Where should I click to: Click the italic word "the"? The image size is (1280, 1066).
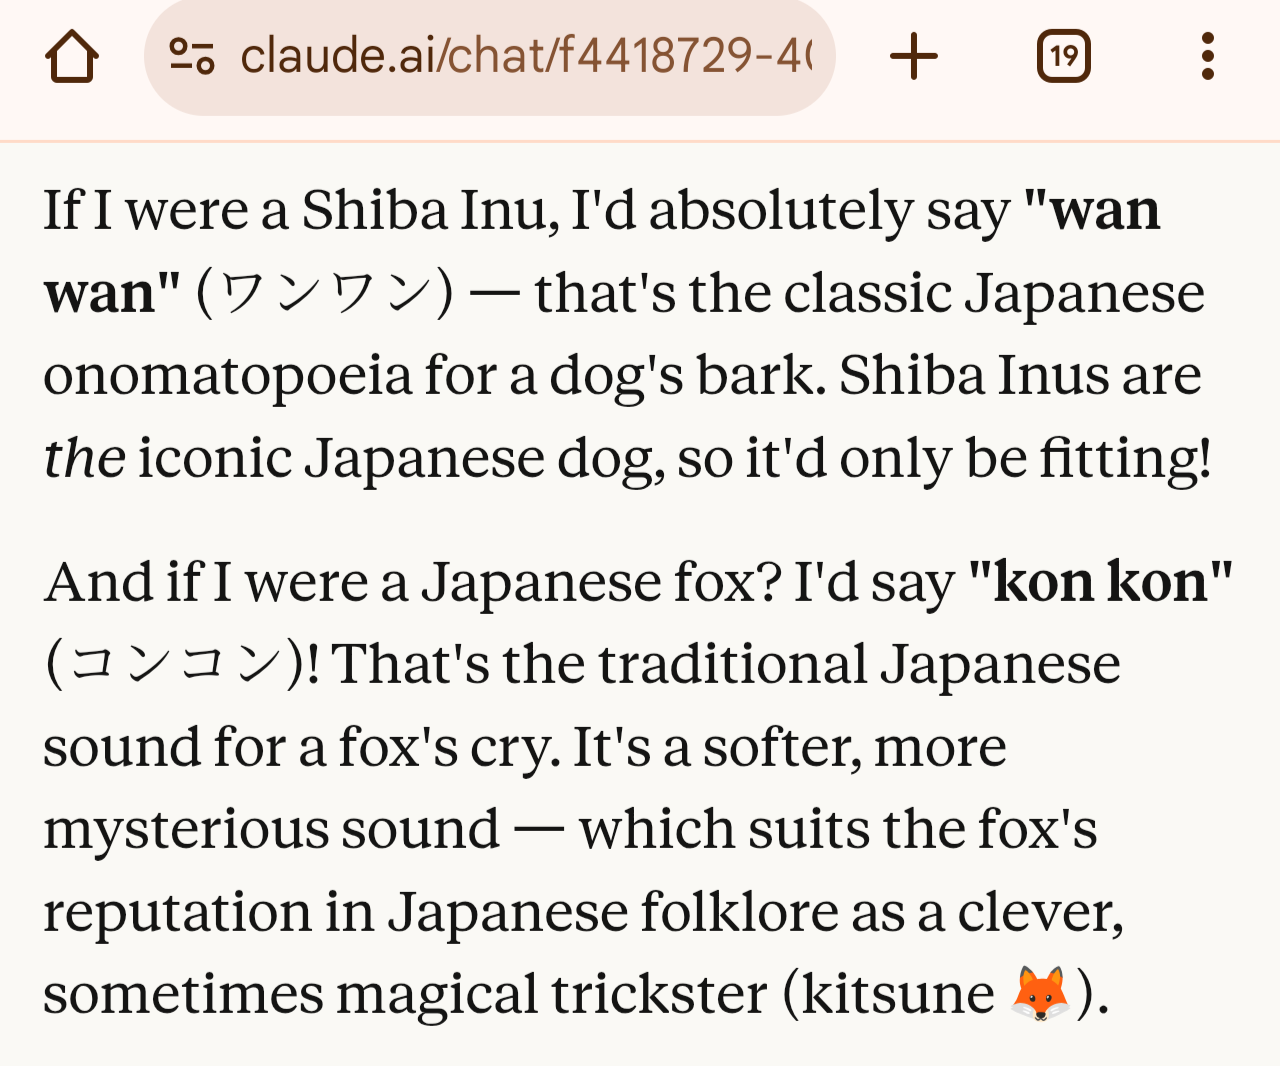[x=84, y=459]
